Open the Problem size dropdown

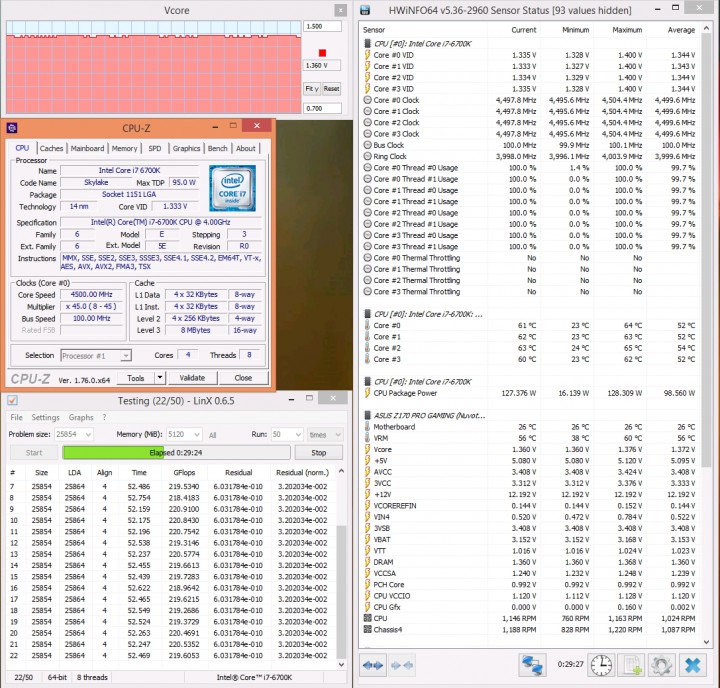point(88,434)
